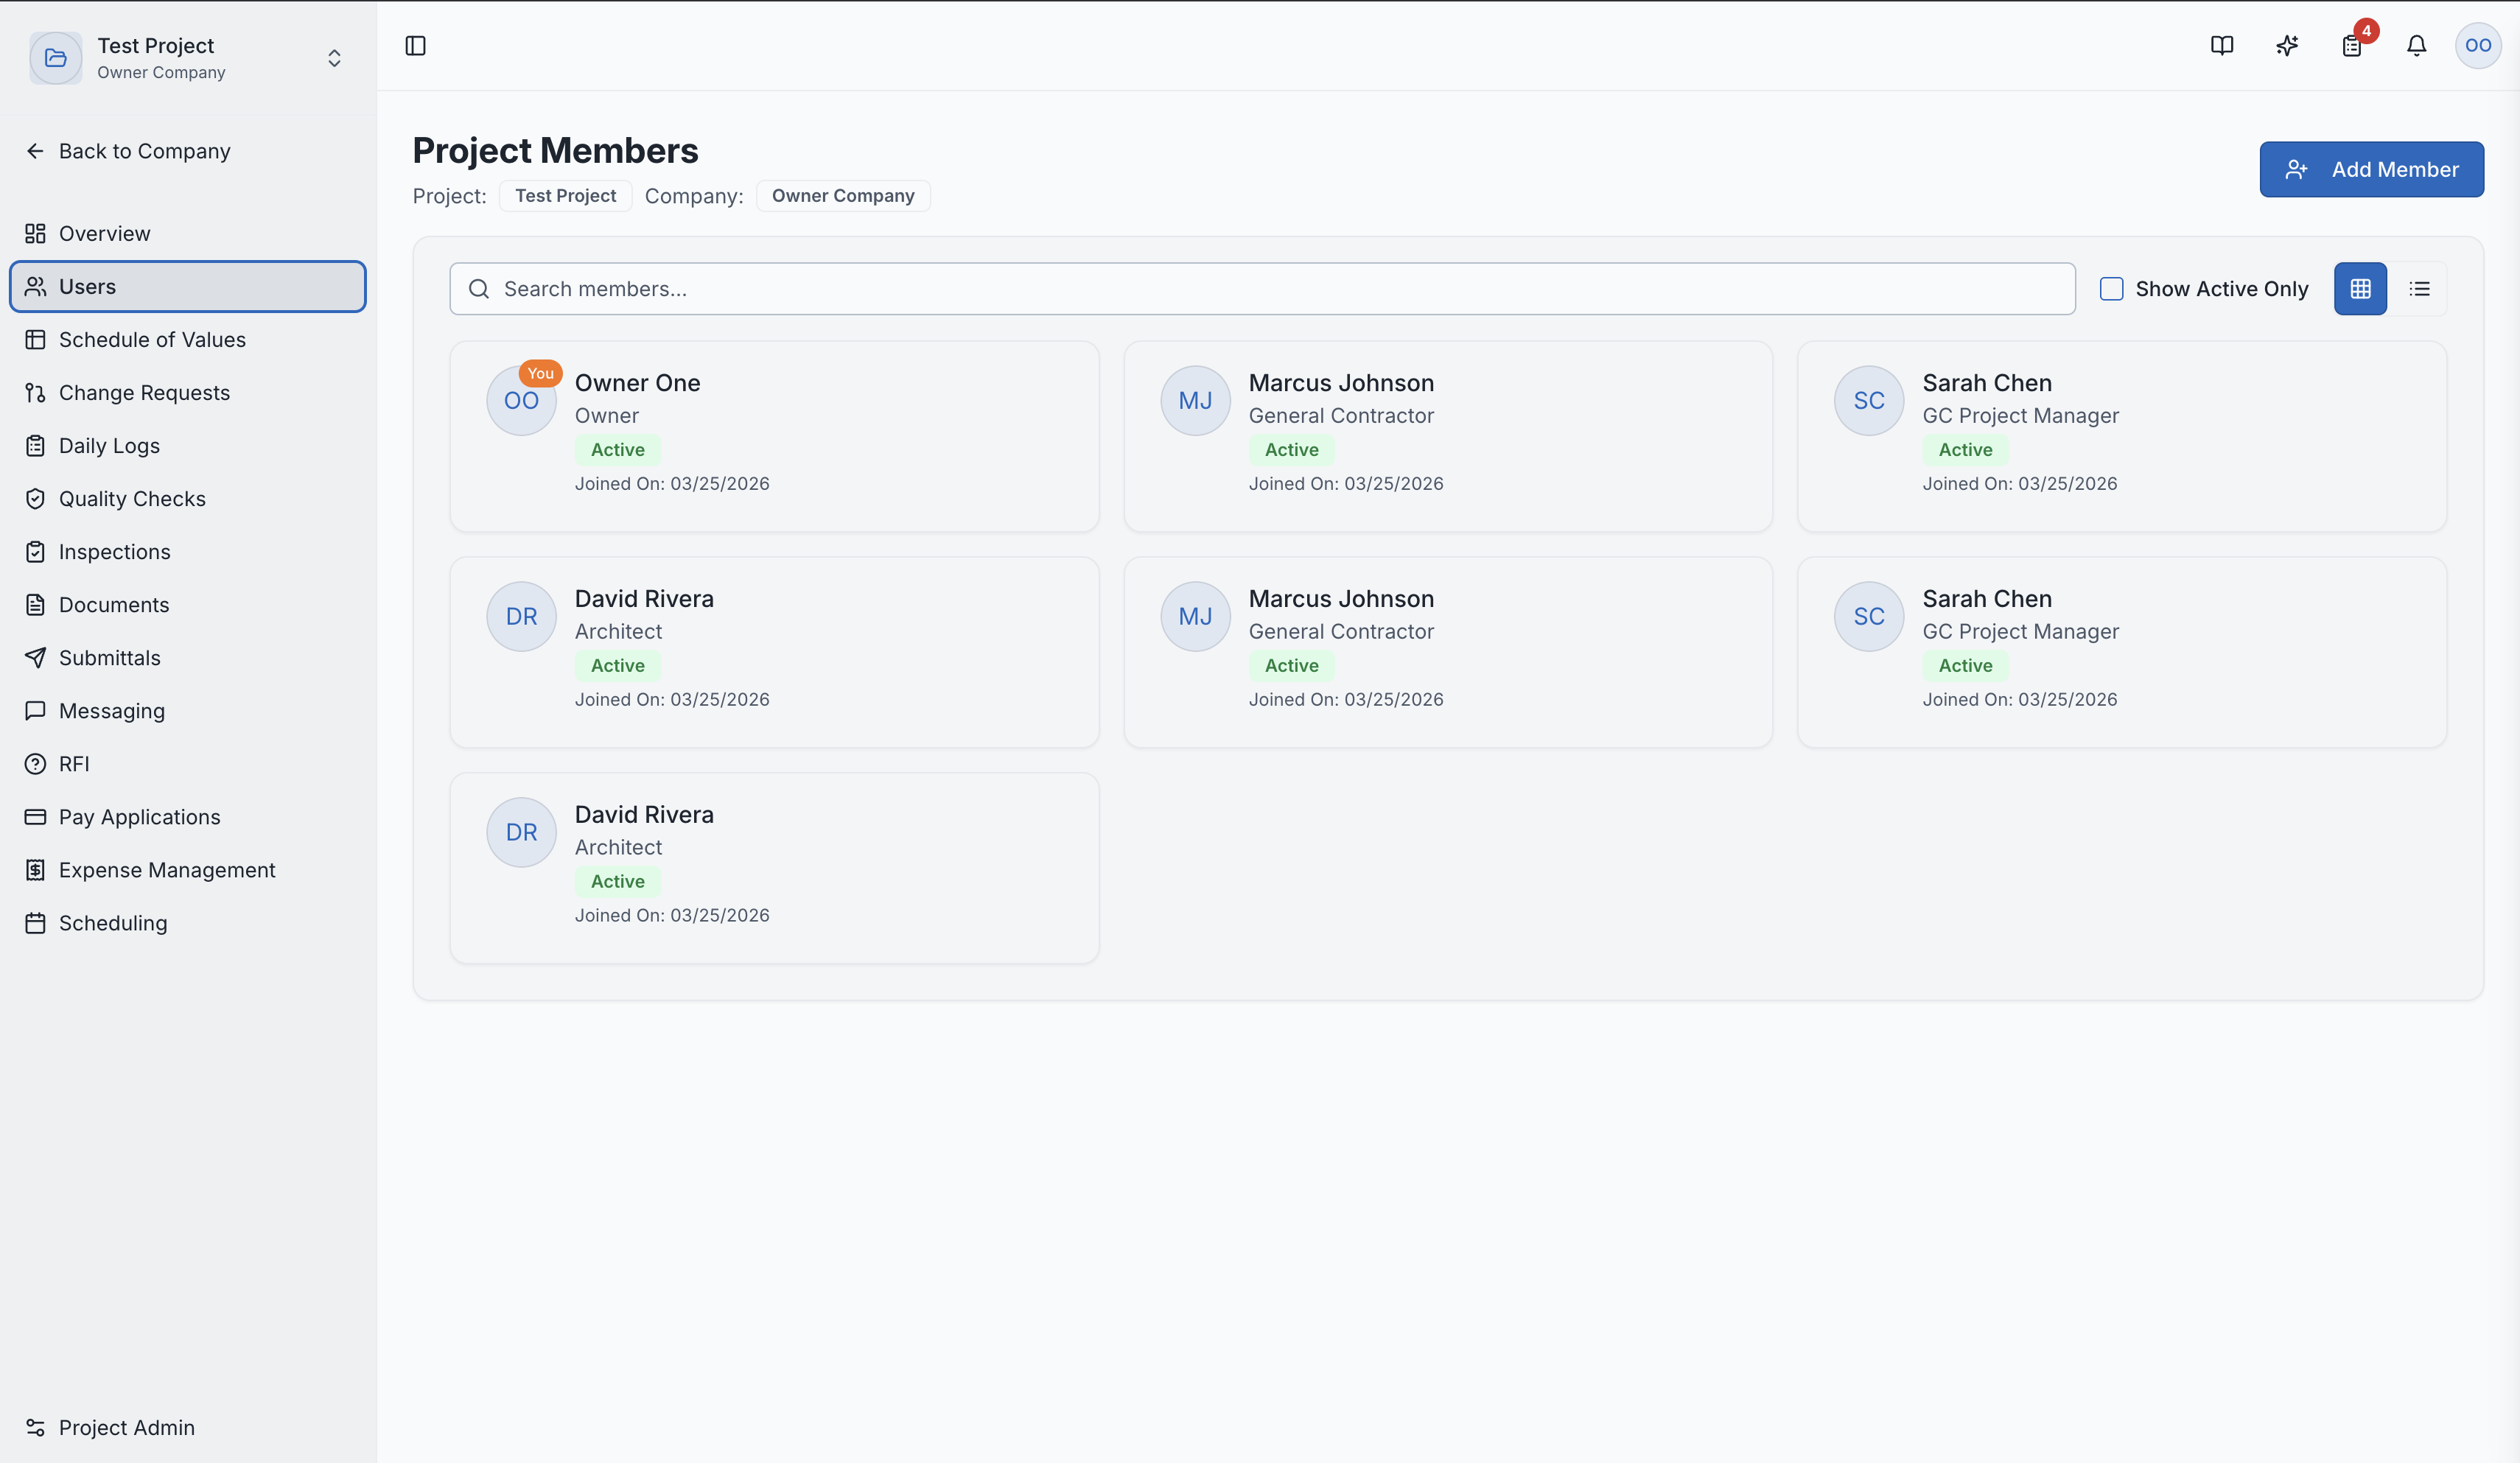
Task: Click Active status on Owner One card
Action: point(617,450)
